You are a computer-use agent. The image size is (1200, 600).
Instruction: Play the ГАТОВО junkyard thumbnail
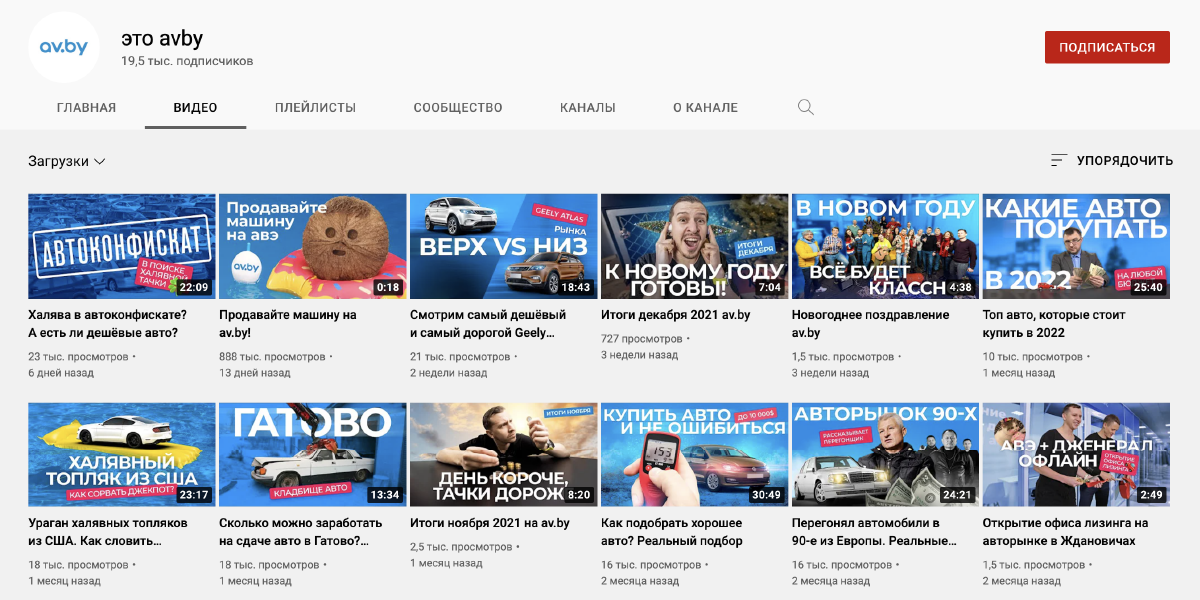[x=313, y=455]
